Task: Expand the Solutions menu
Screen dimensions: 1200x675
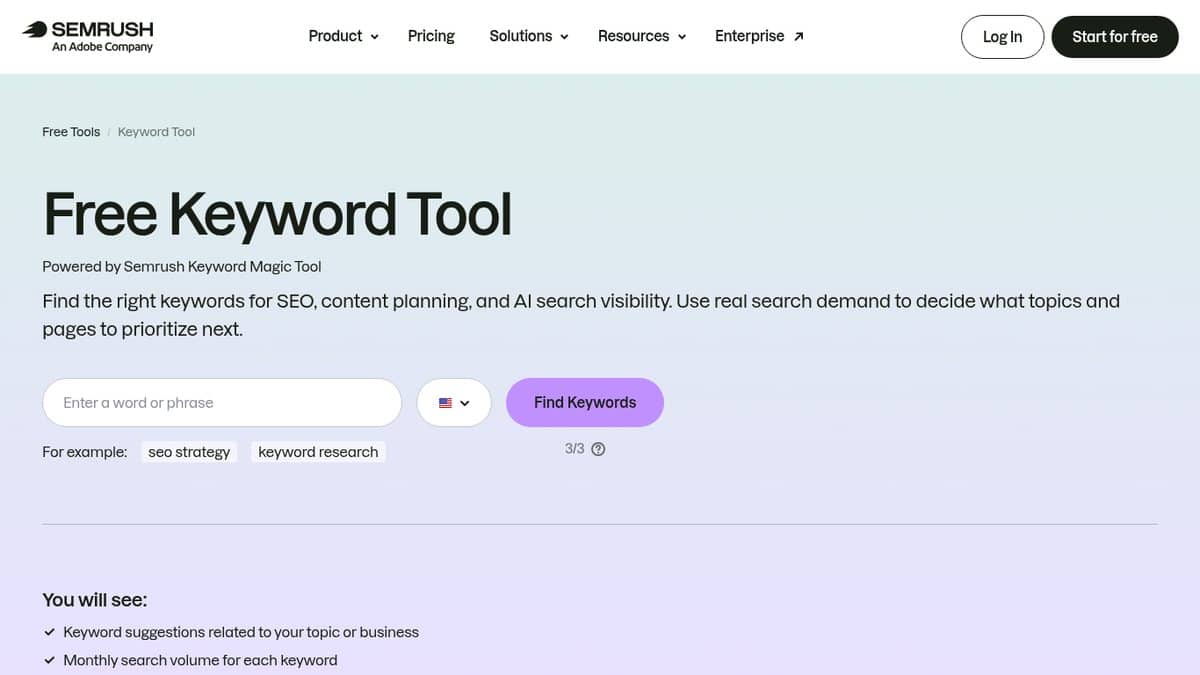Action: point(529,36)
